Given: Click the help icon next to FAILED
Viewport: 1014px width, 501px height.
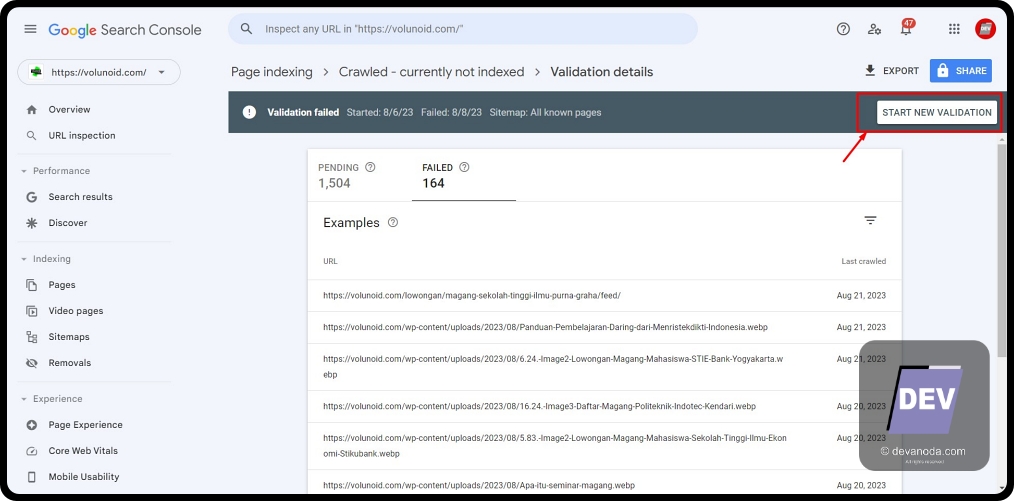Looking at the screenshot, I should [464, 167].
